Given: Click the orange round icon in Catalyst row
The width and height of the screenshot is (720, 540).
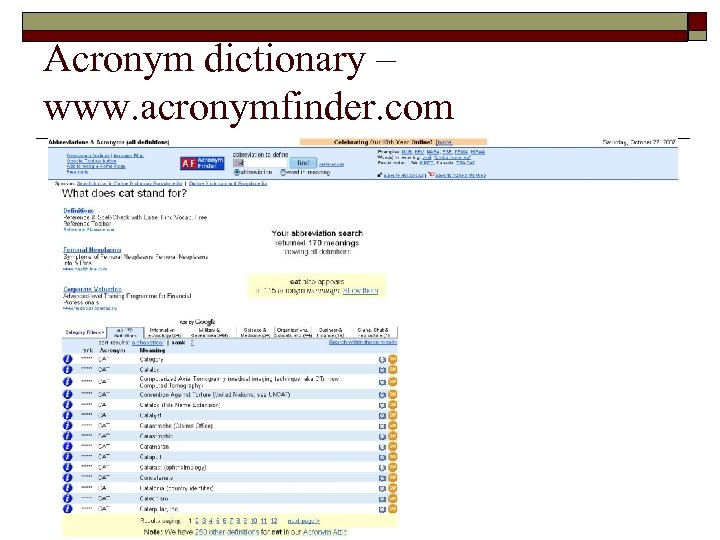Looking at the screenshot, I should (393, 415).
